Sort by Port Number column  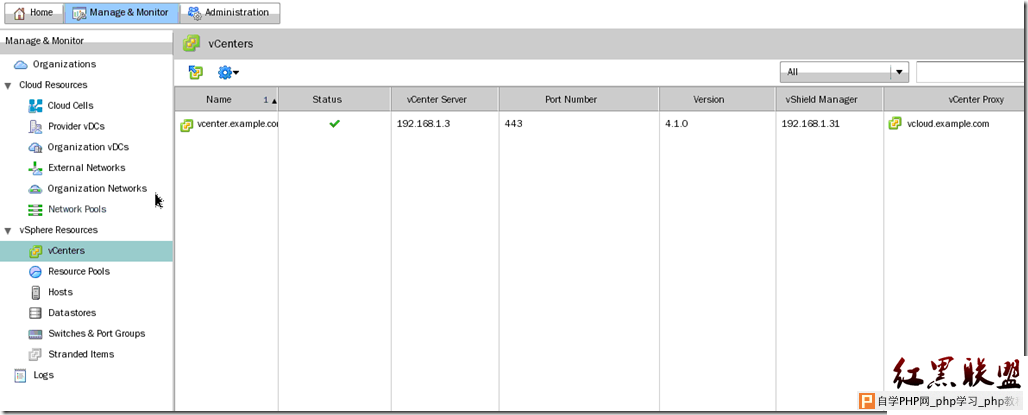pos(579,100)
